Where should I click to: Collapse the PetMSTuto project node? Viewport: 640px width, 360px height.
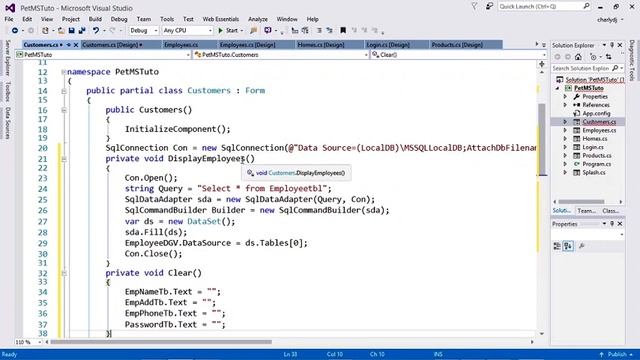click(558, 88)
